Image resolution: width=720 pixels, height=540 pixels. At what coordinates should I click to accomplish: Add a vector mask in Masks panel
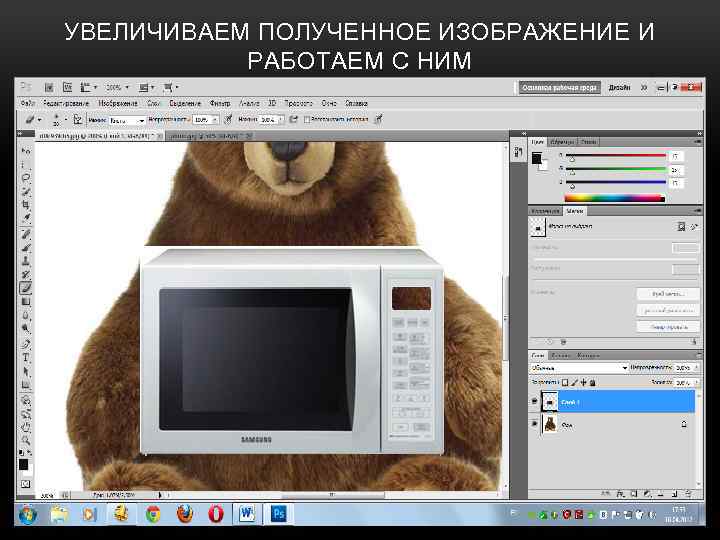point(694,226)
